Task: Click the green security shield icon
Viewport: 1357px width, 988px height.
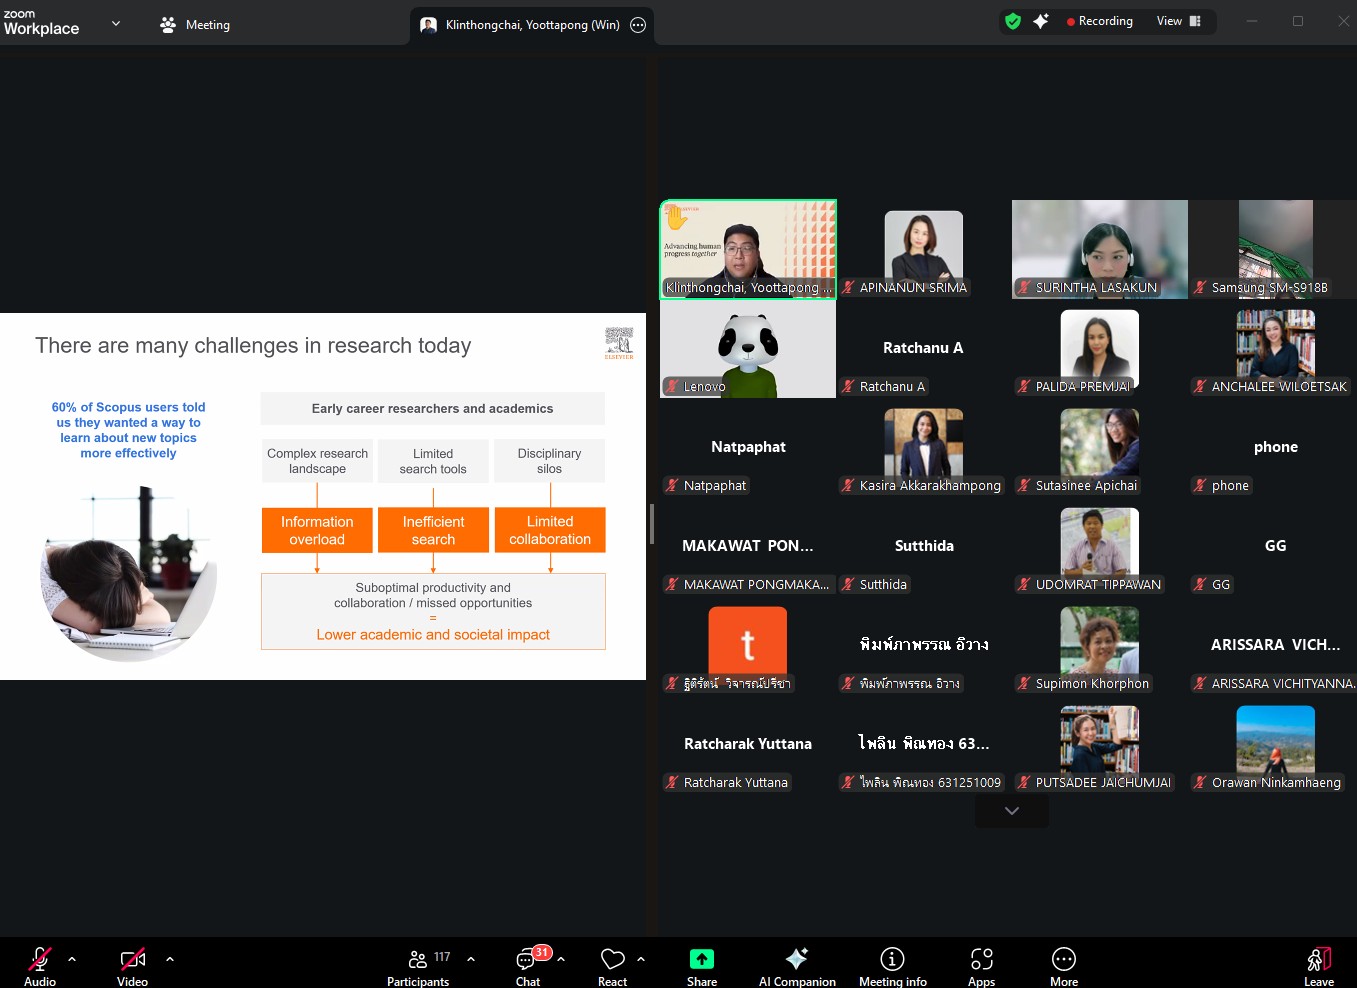Action: pyautogui.click(x=1013, y=21)
